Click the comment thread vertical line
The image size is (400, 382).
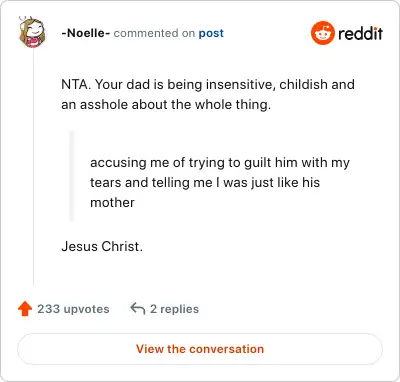pyautogui.click(x=33, y=167)
